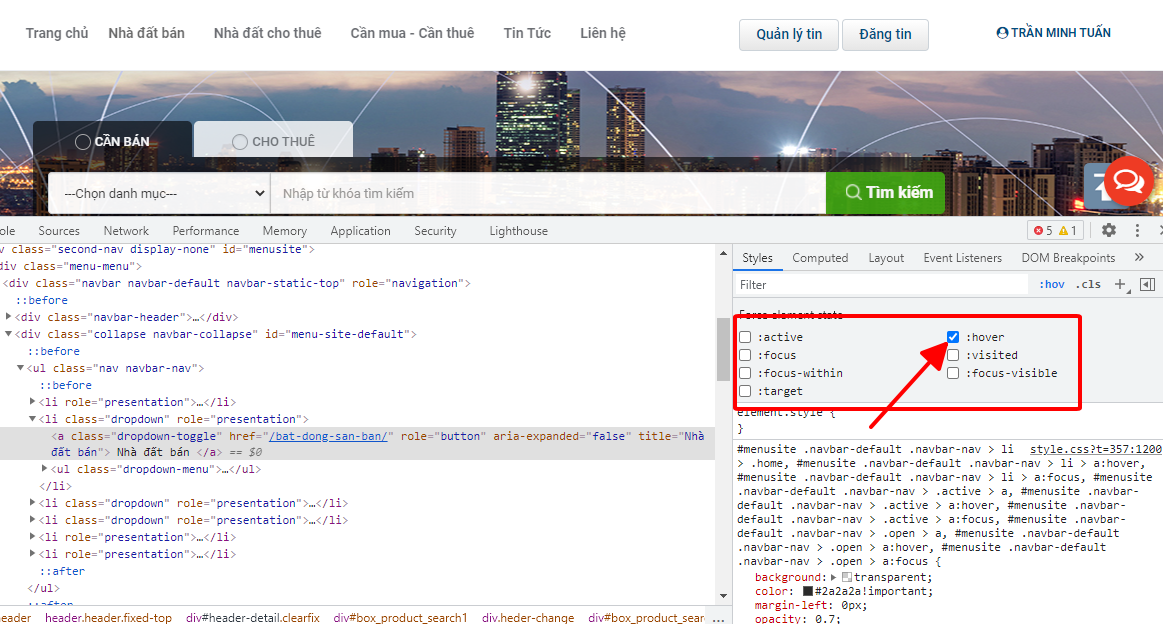Screen dimensions: 1163x624
Task: Focus the Styles Filter input field
Action: pos(883,285)
